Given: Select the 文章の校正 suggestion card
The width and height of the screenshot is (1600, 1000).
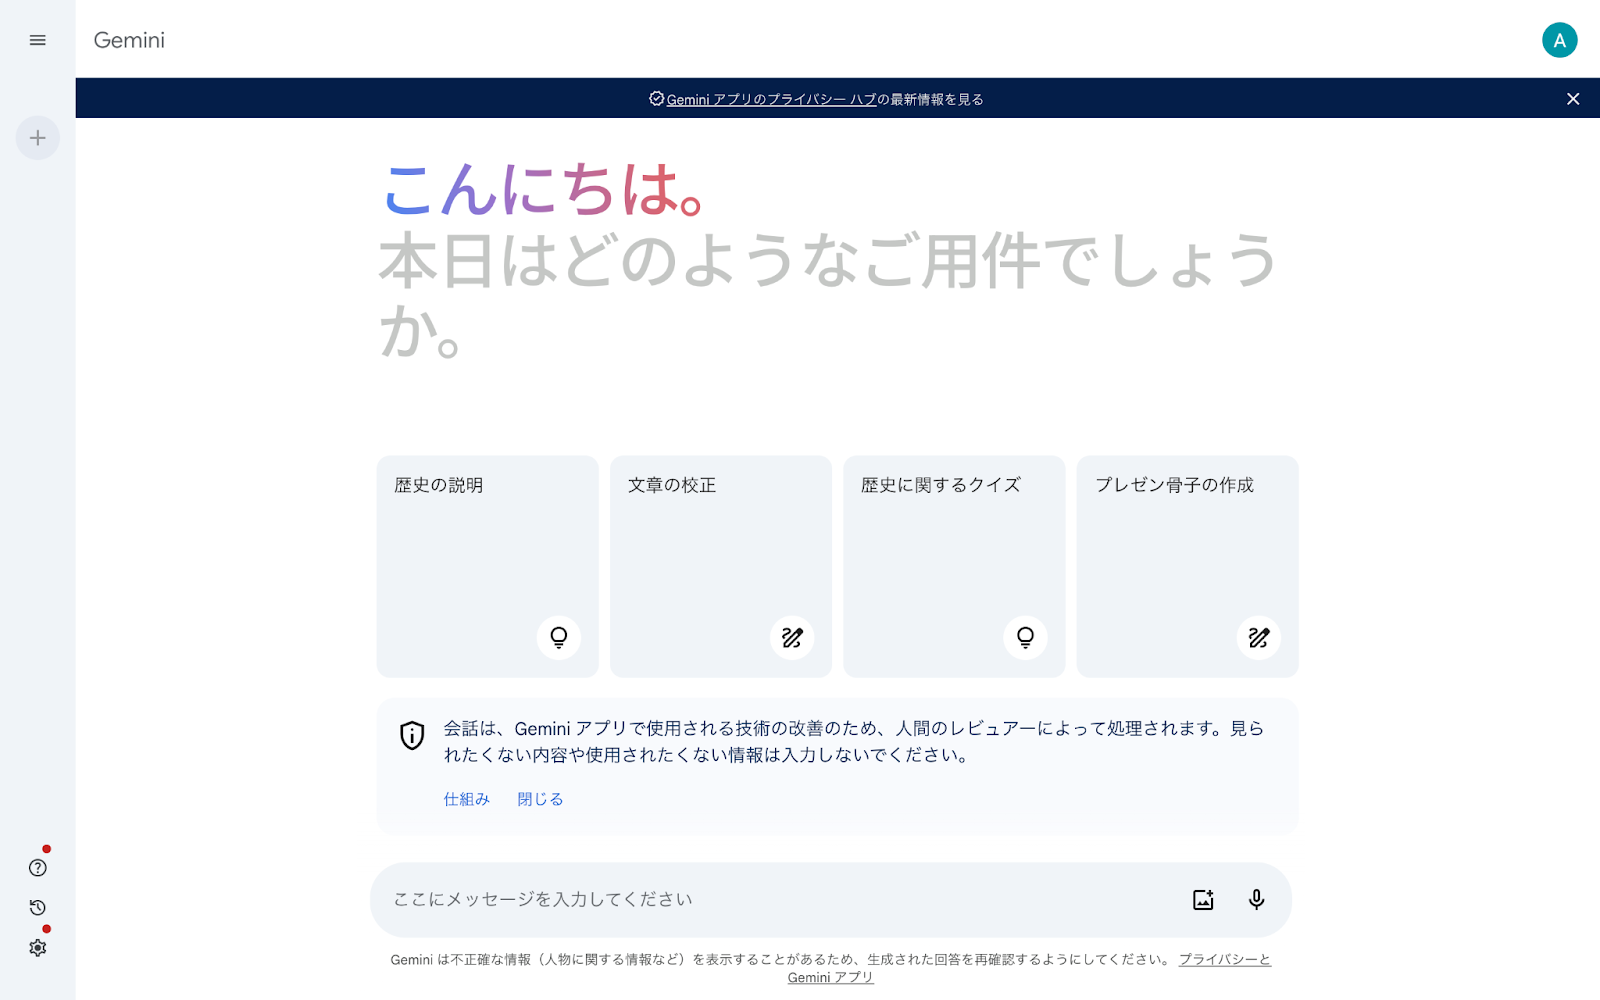Looking at the screenshot, I should (721, 567).
